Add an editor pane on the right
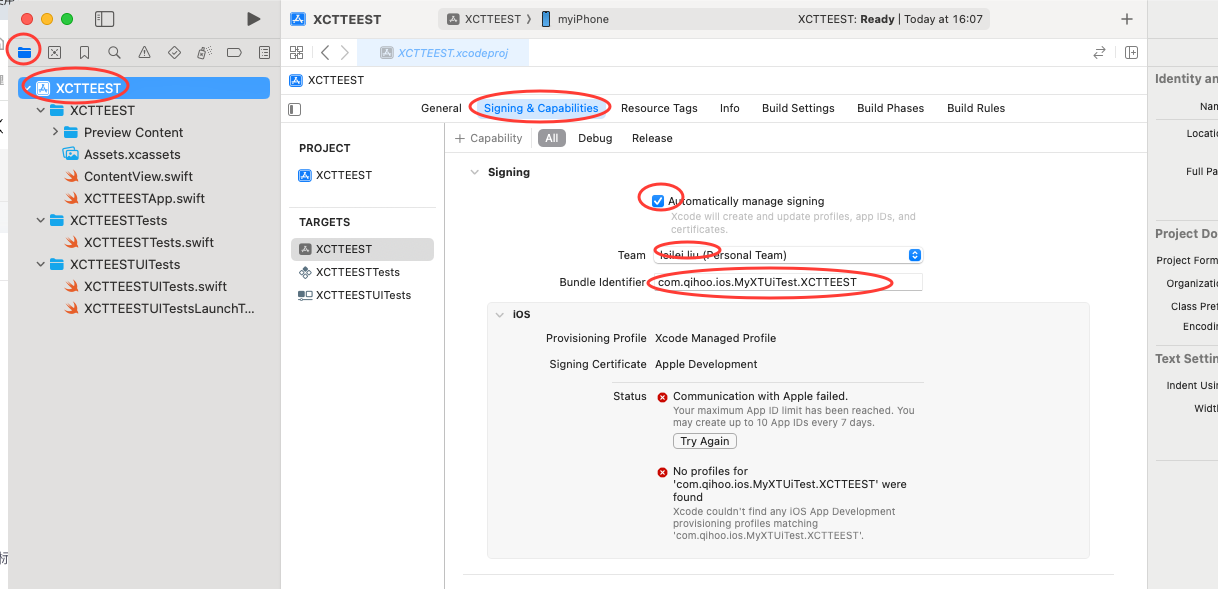Screen dimensions: 1218x589 (1131, 52)
